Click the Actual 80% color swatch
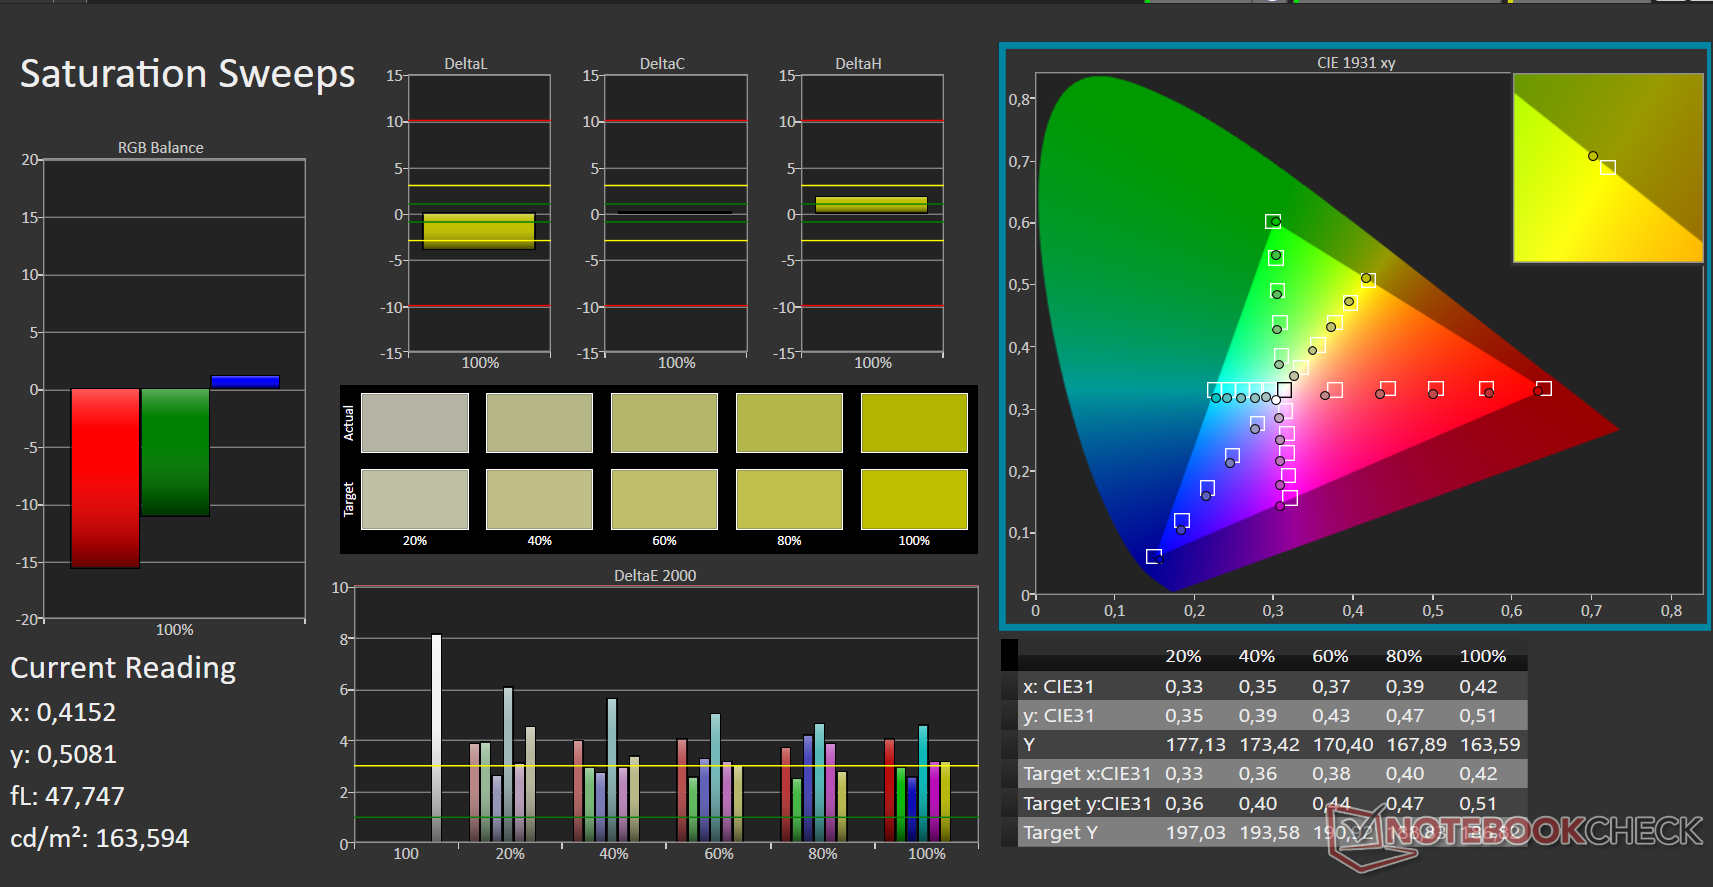The image size is (1713, 887). click(789, 423)
